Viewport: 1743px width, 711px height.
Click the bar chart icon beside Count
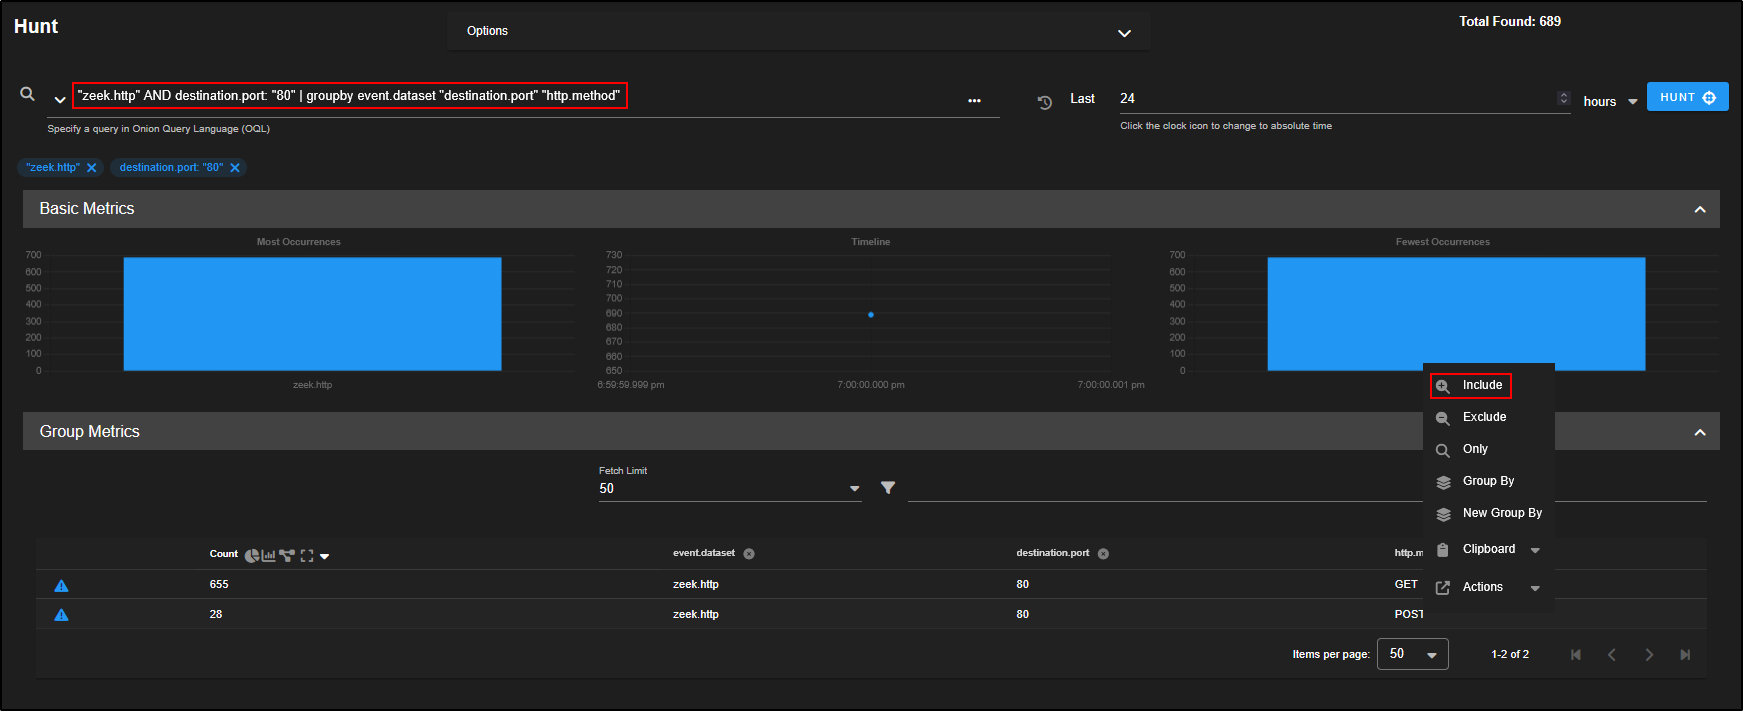pyautogui.click(x=268, y=556)
